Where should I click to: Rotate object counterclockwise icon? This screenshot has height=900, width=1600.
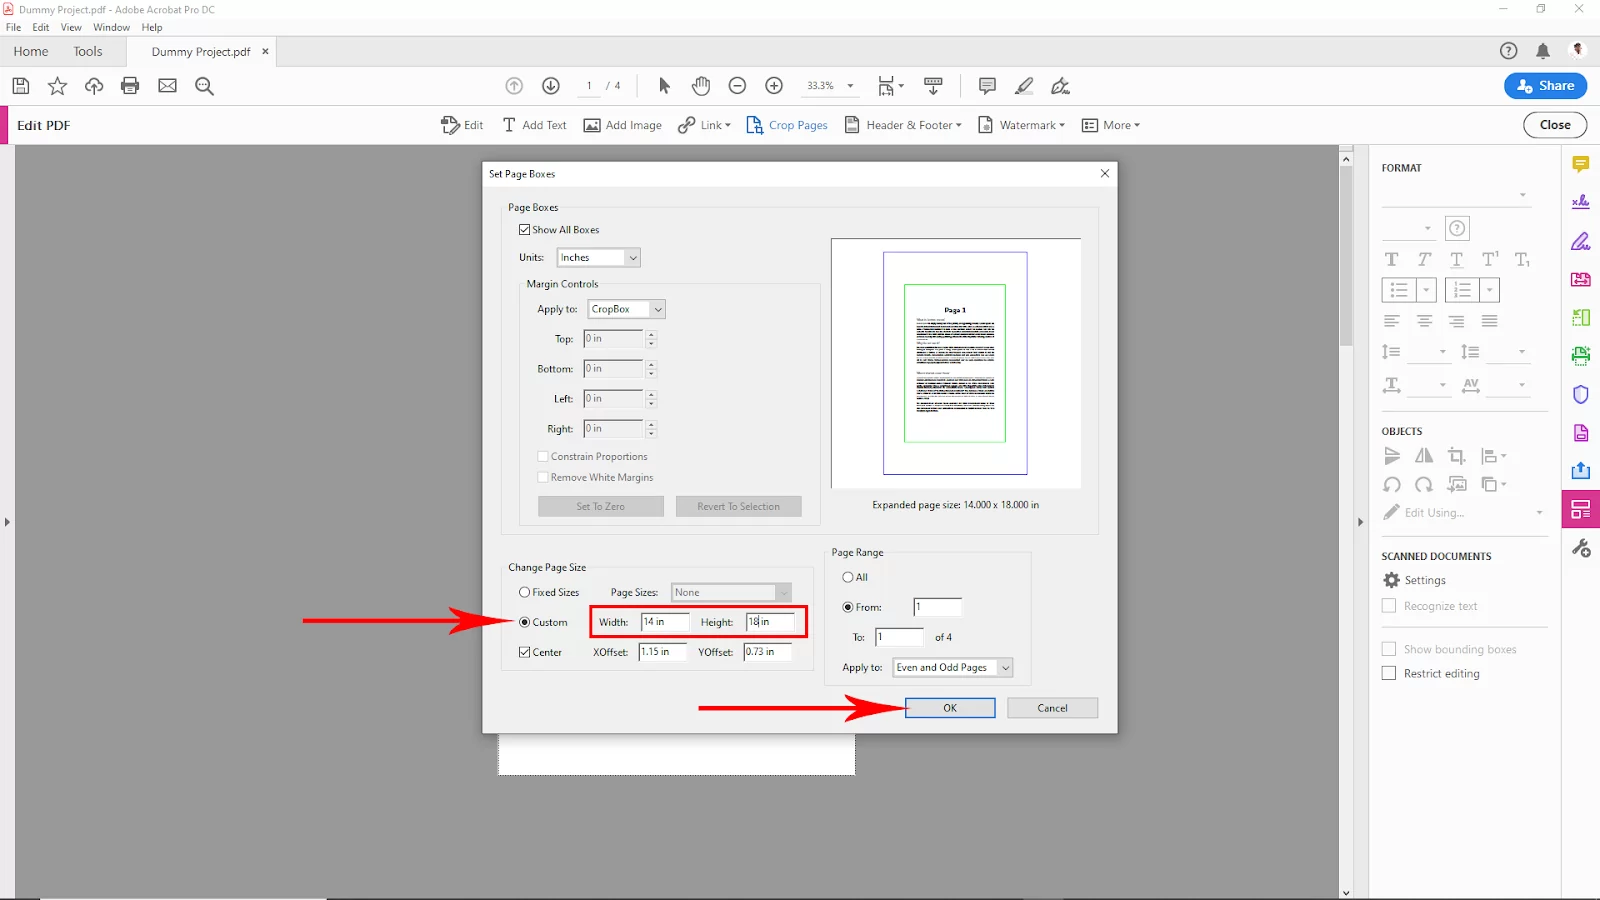coord(1392,485)
